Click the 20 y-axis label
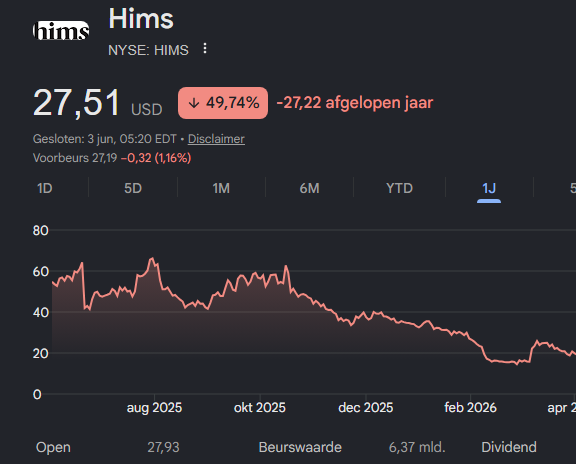The width and height of the screenshot is (576, 464). (40, 353)
